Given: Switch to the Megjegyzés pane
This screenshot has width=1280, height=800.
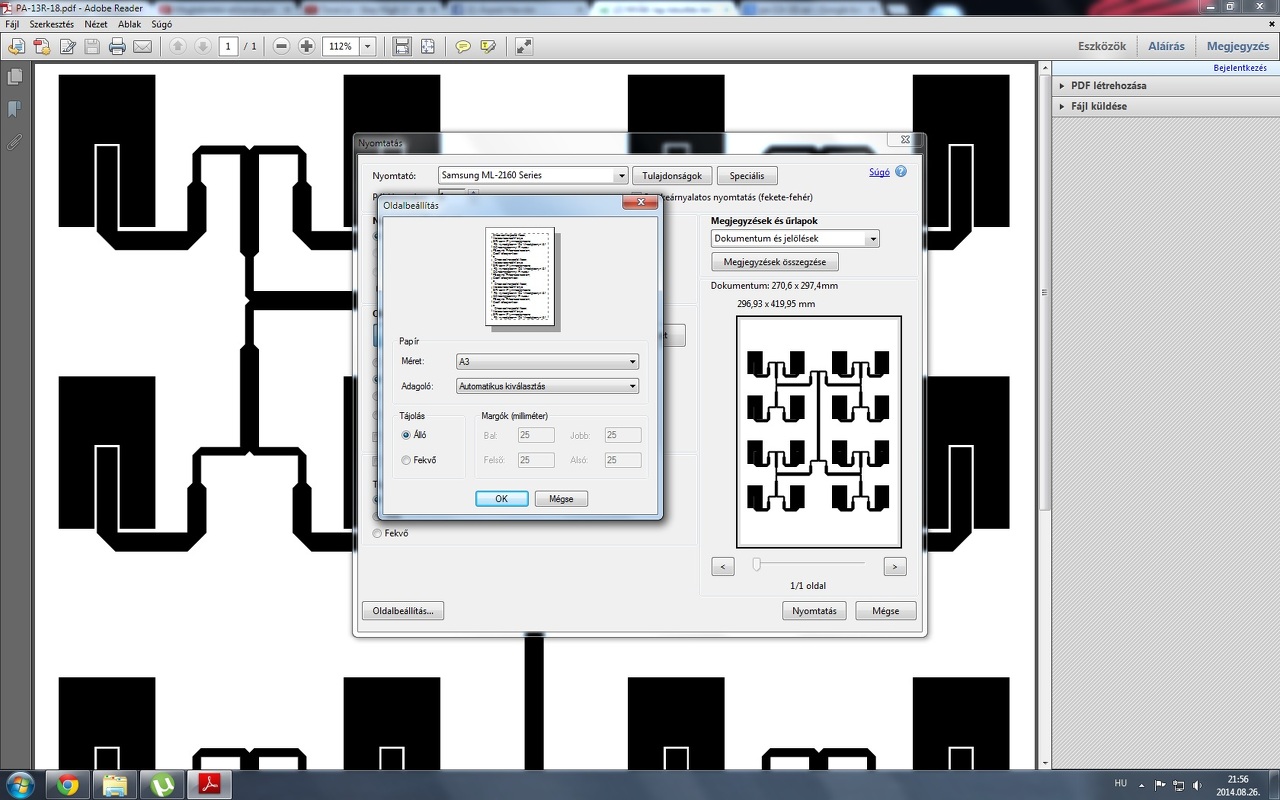Looking at the screenshot, I should click(x=1238, y=46).
